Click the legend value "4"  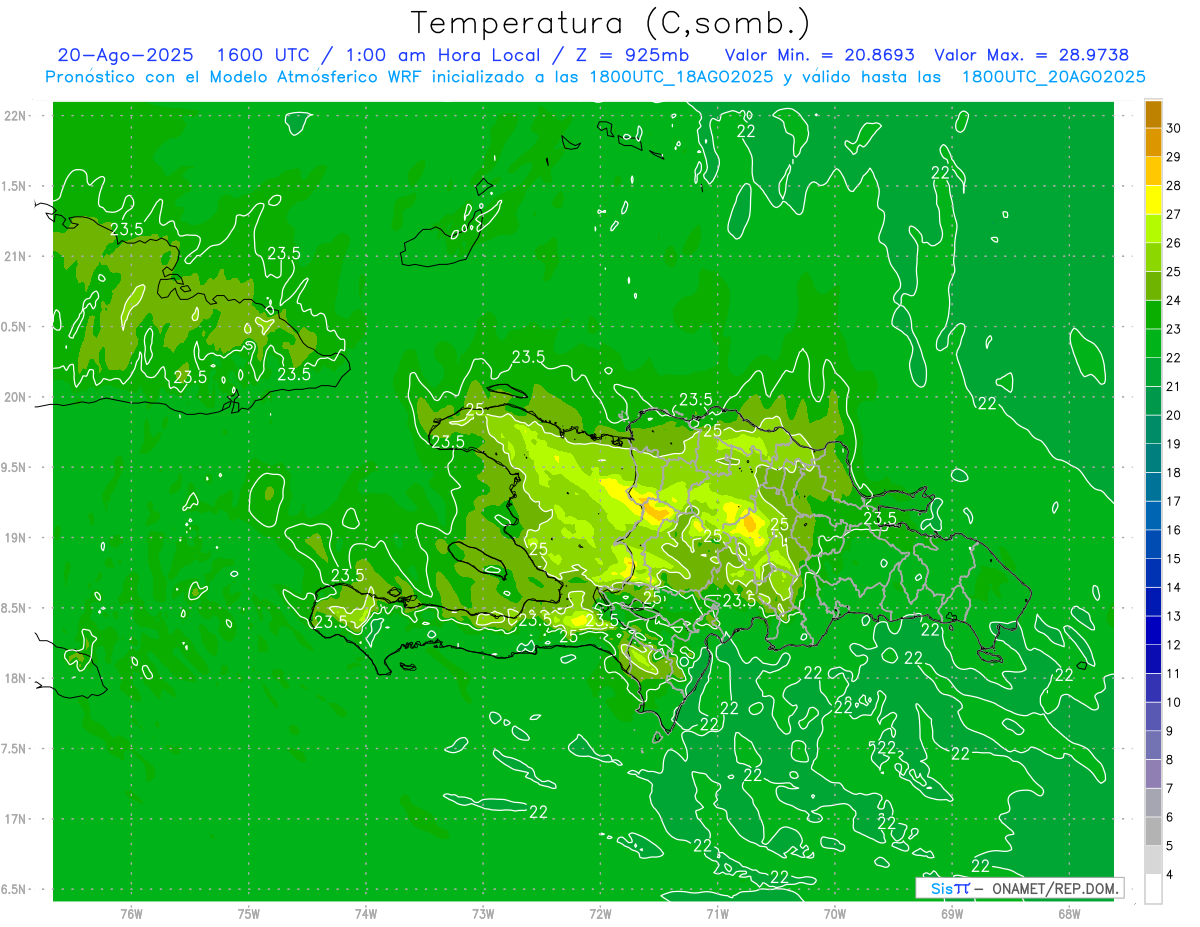coord(1171,875)
